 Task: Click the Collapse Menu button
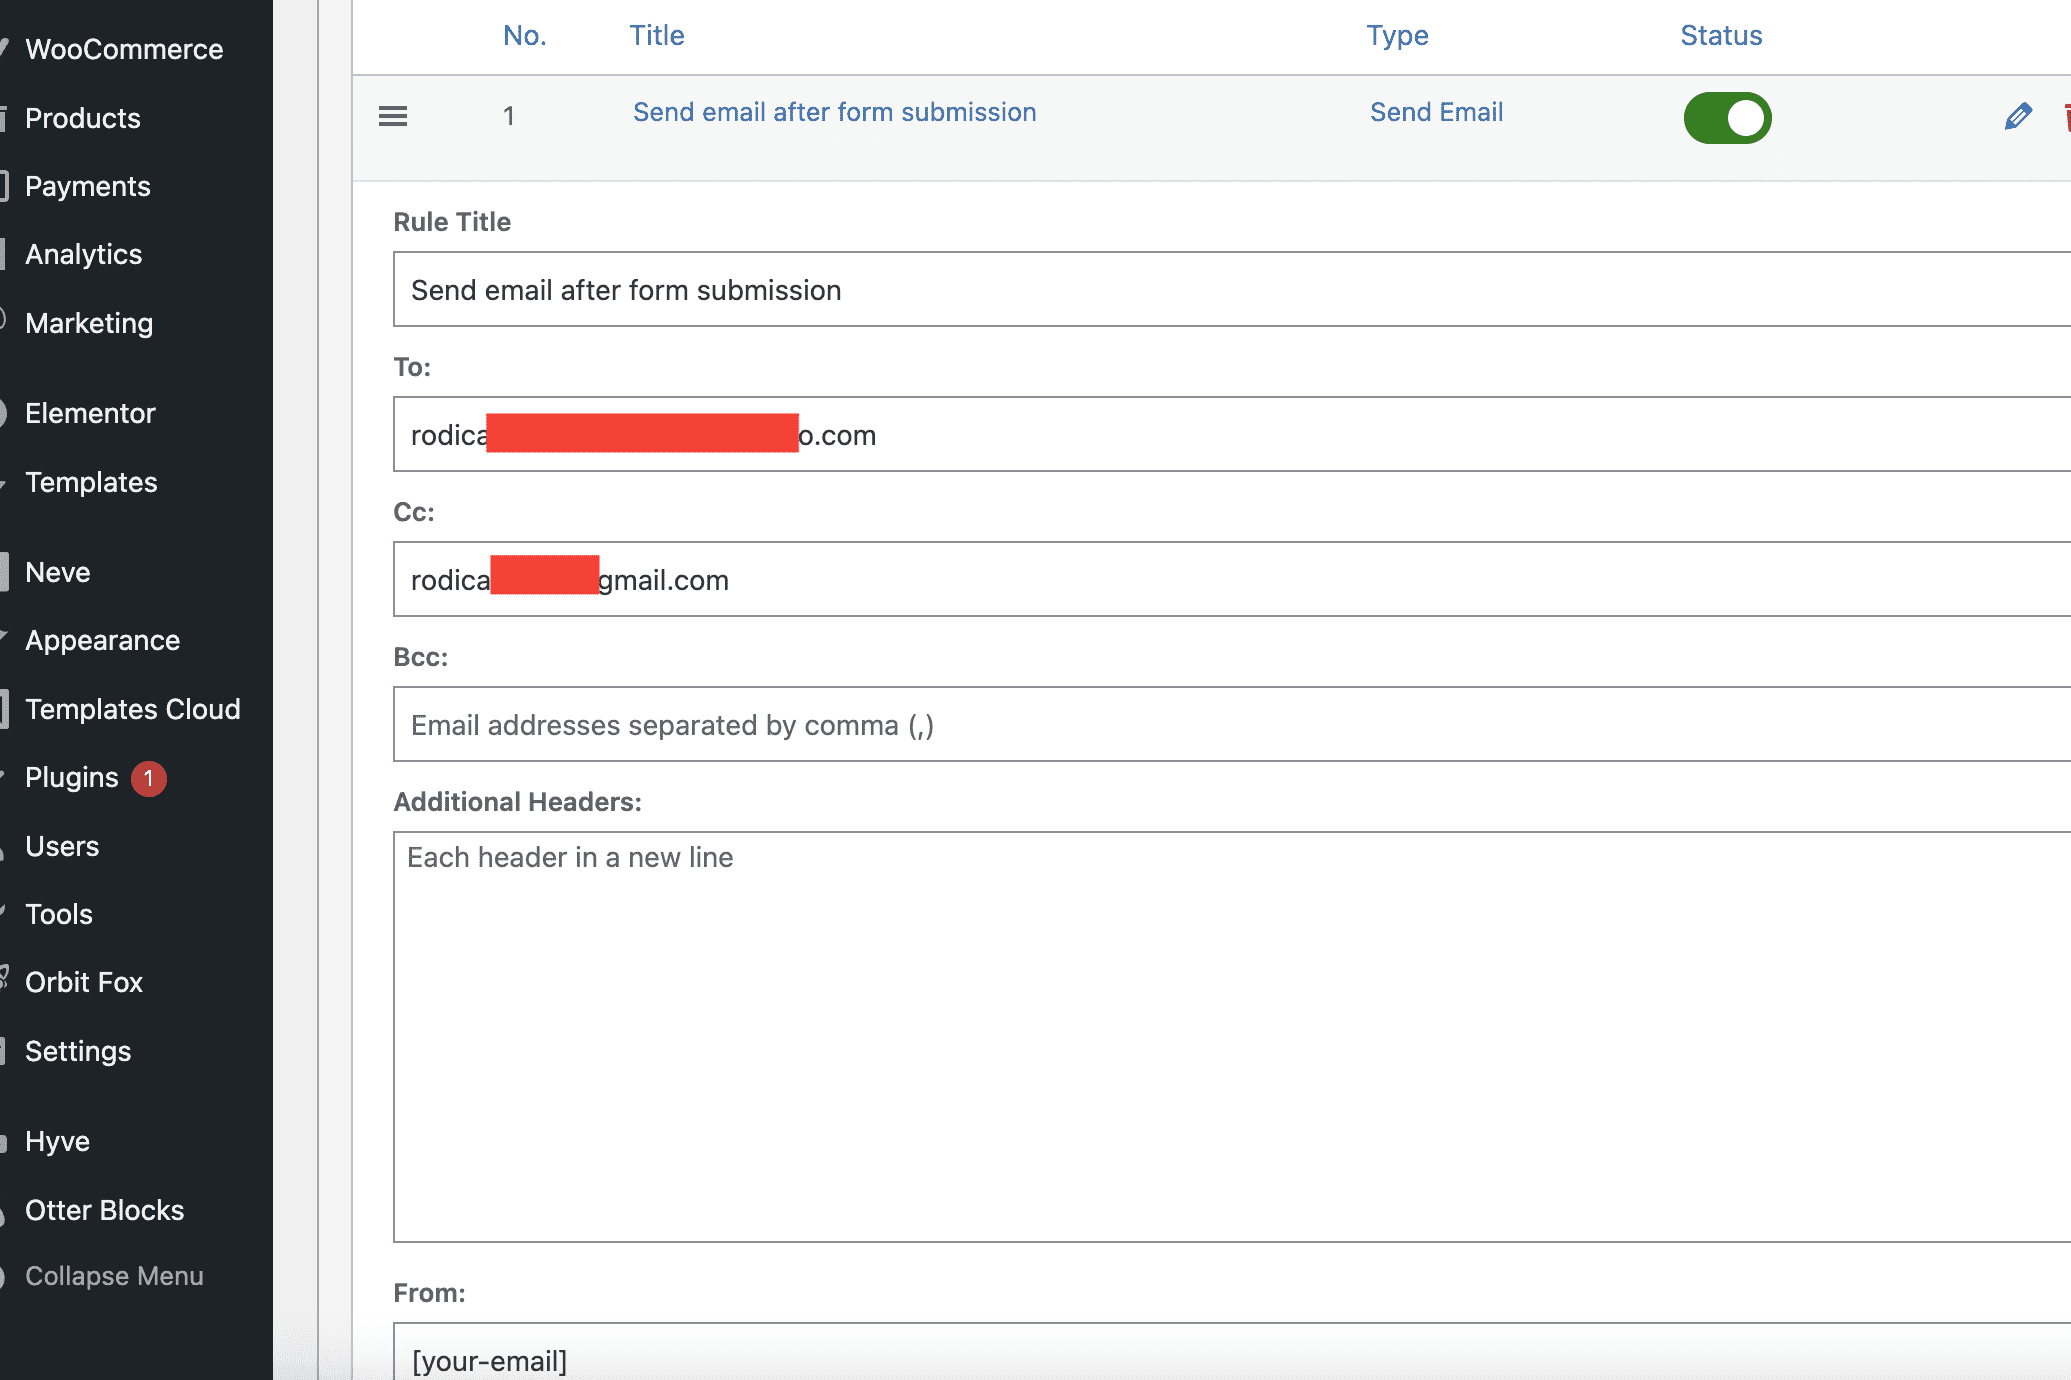click(114, 1276)
